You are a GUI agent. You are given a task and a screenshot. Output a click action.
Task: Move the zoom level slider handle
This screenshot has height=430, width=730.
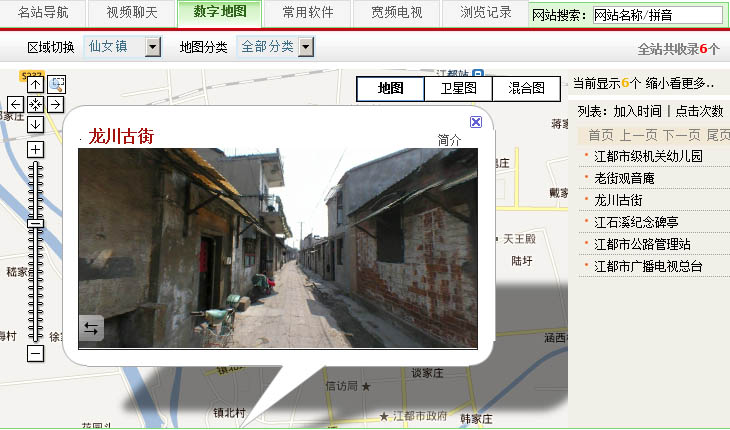[x=35, y=224]
